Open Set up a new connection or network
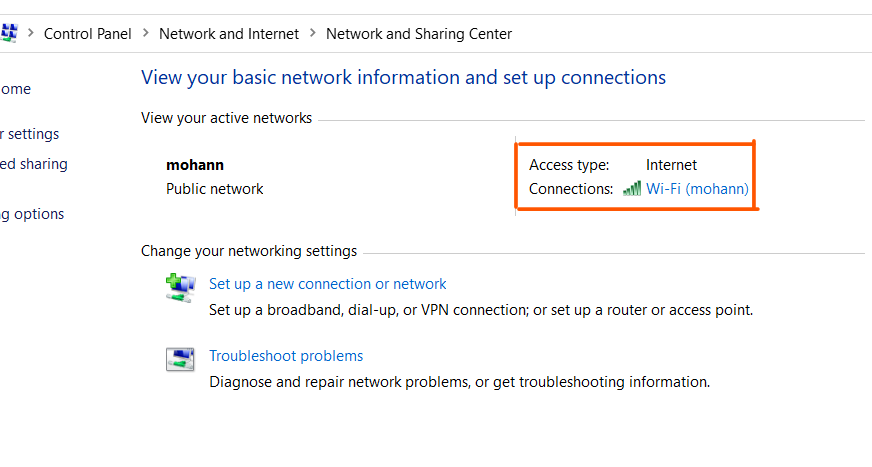The width and height of the screenshot is (872, 467). [327, 284]
